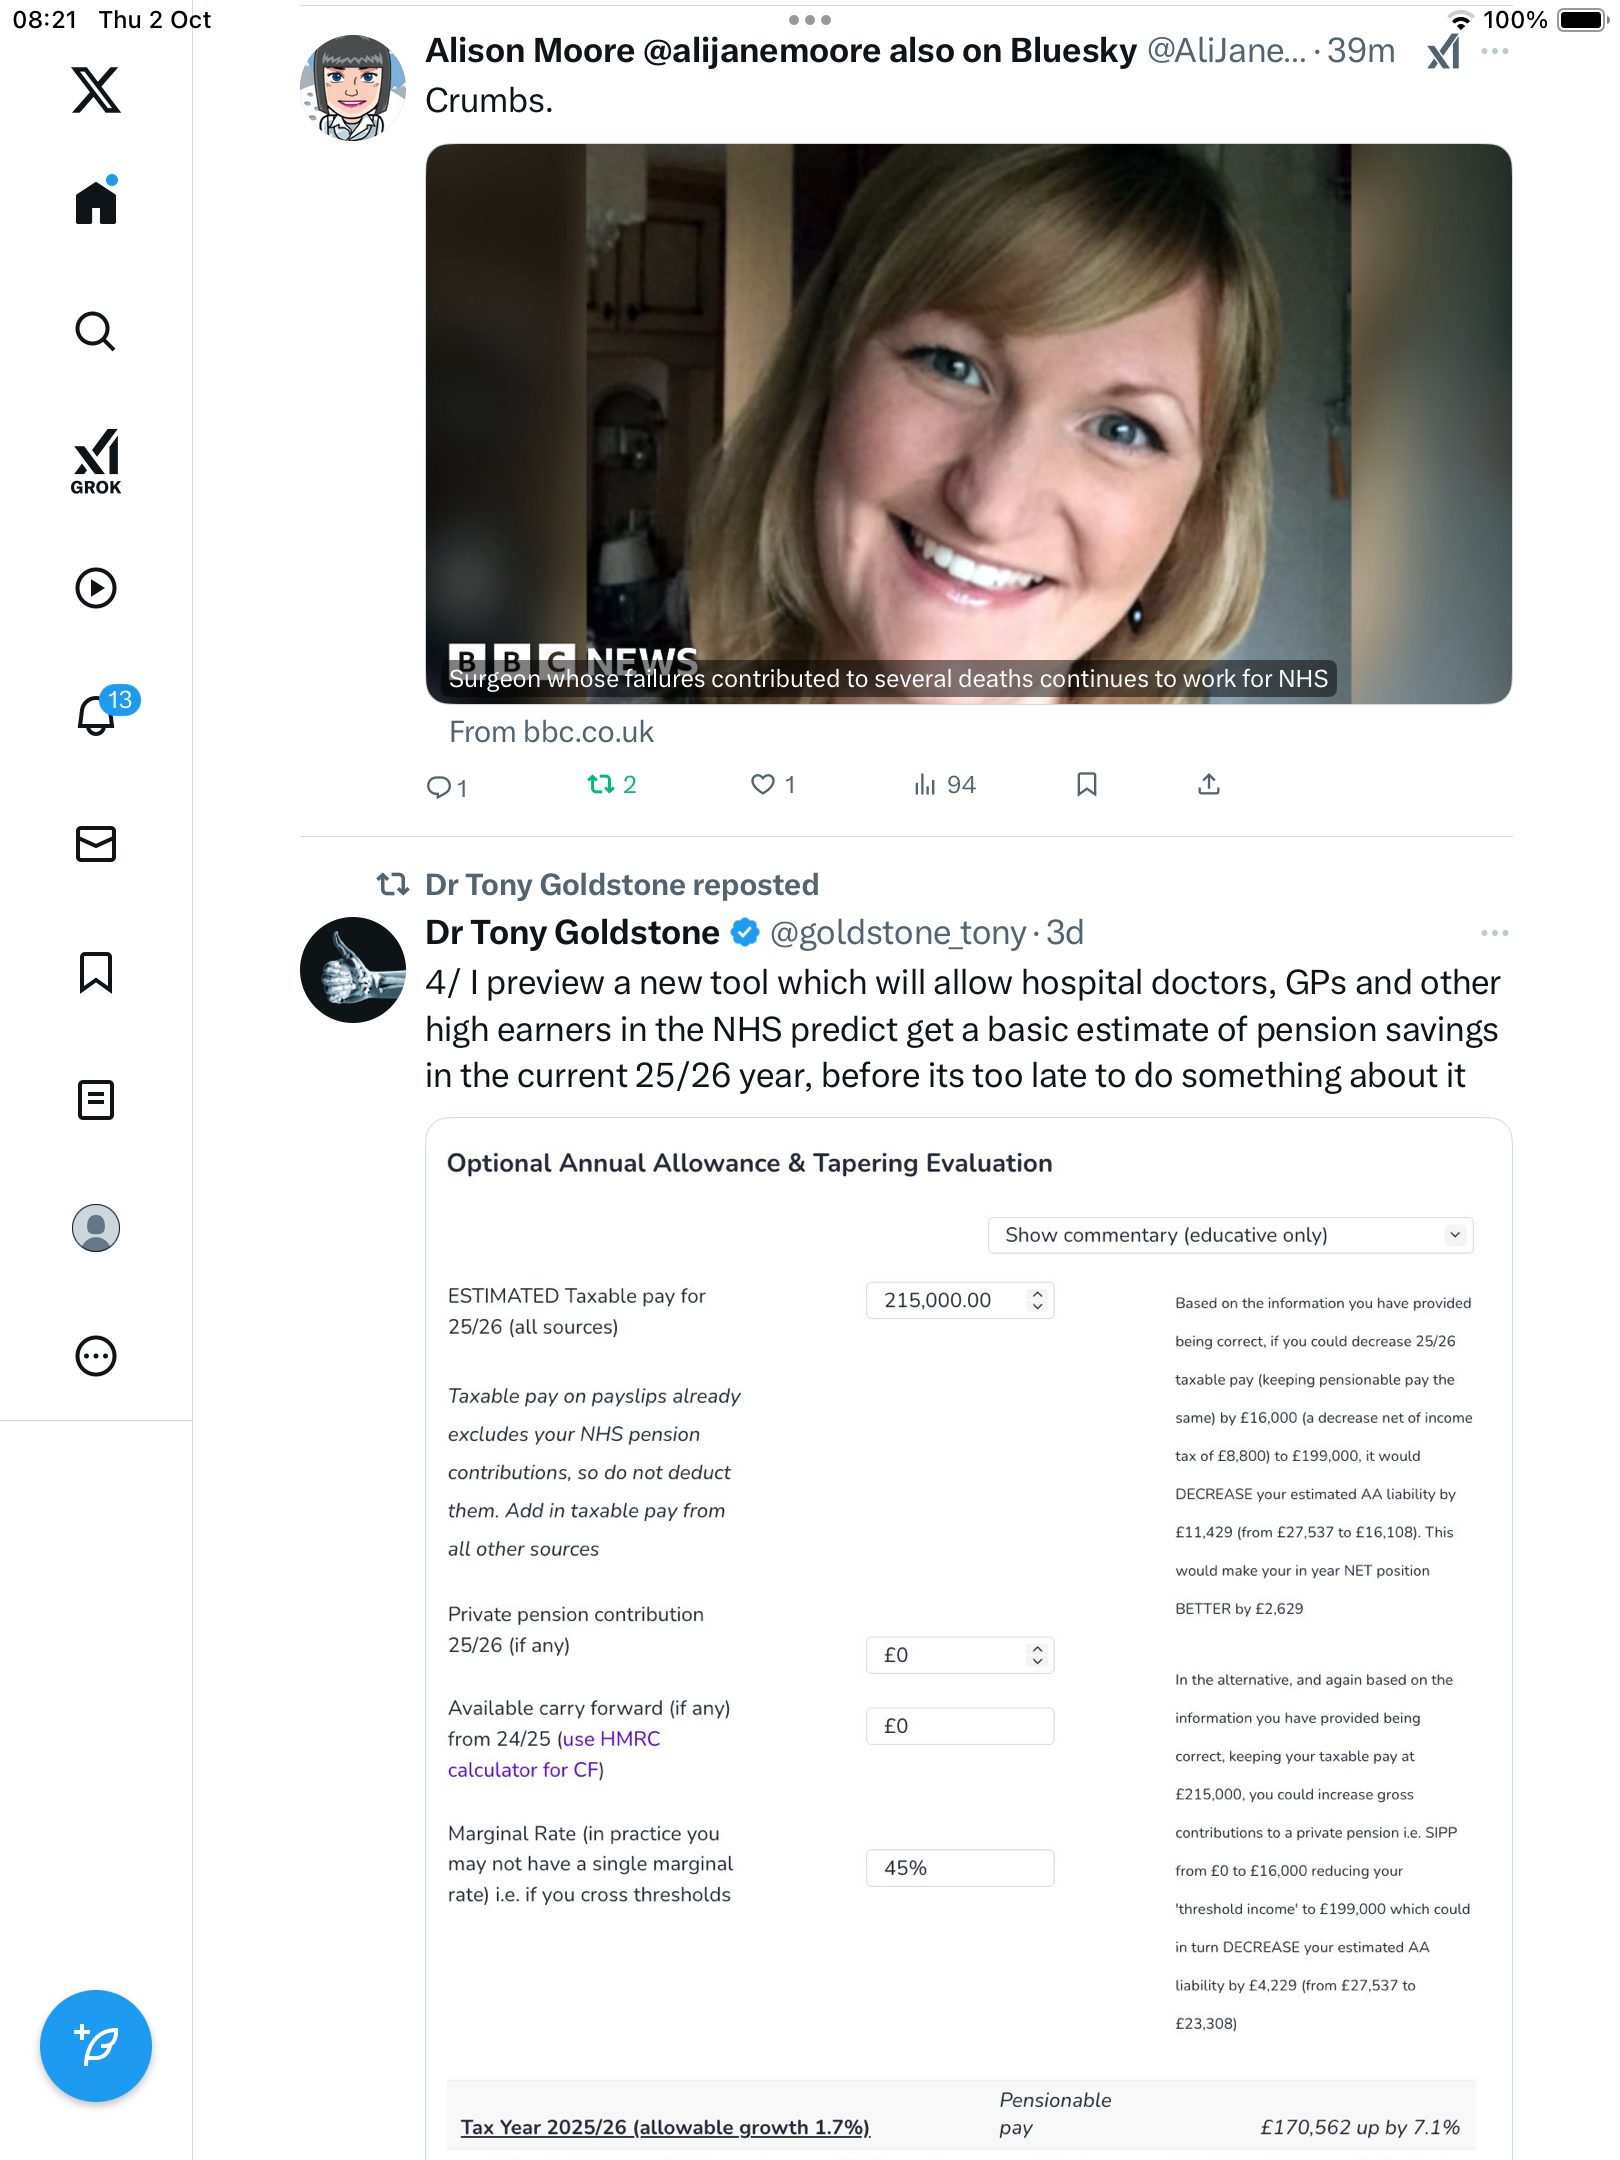Expand the Show commentary dropdown
Viewport: 1620px width, 2160px height.
(1230, 1235)
